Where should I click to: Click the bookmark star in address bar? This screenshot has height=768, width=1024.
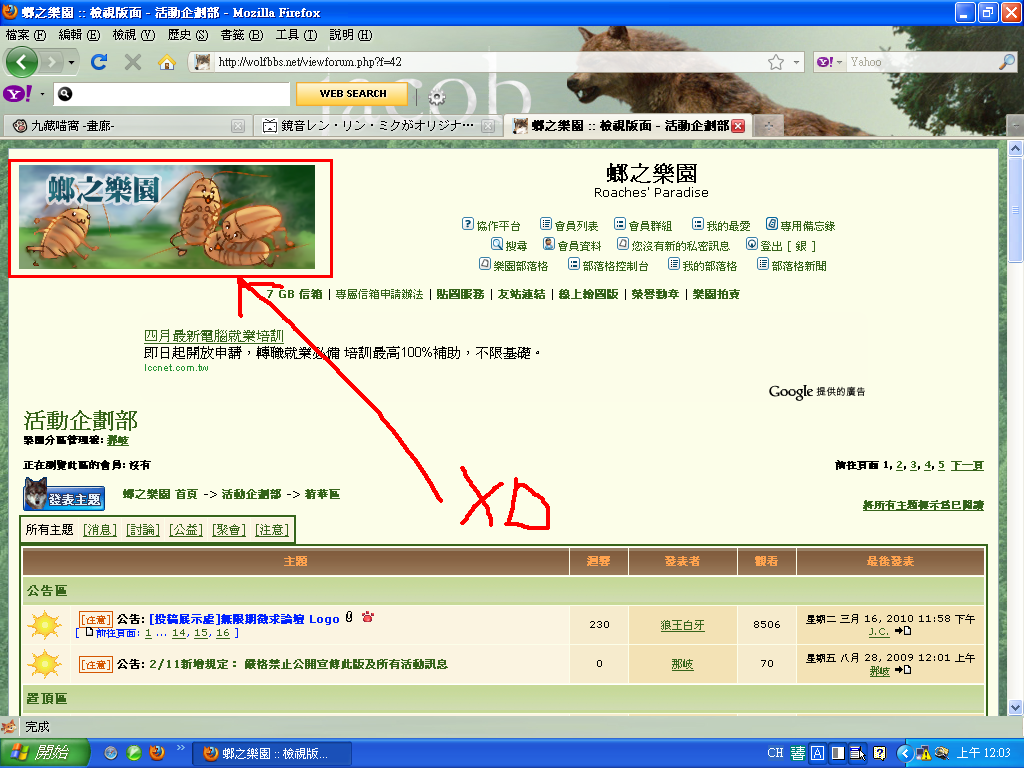[x=775, y=62]
